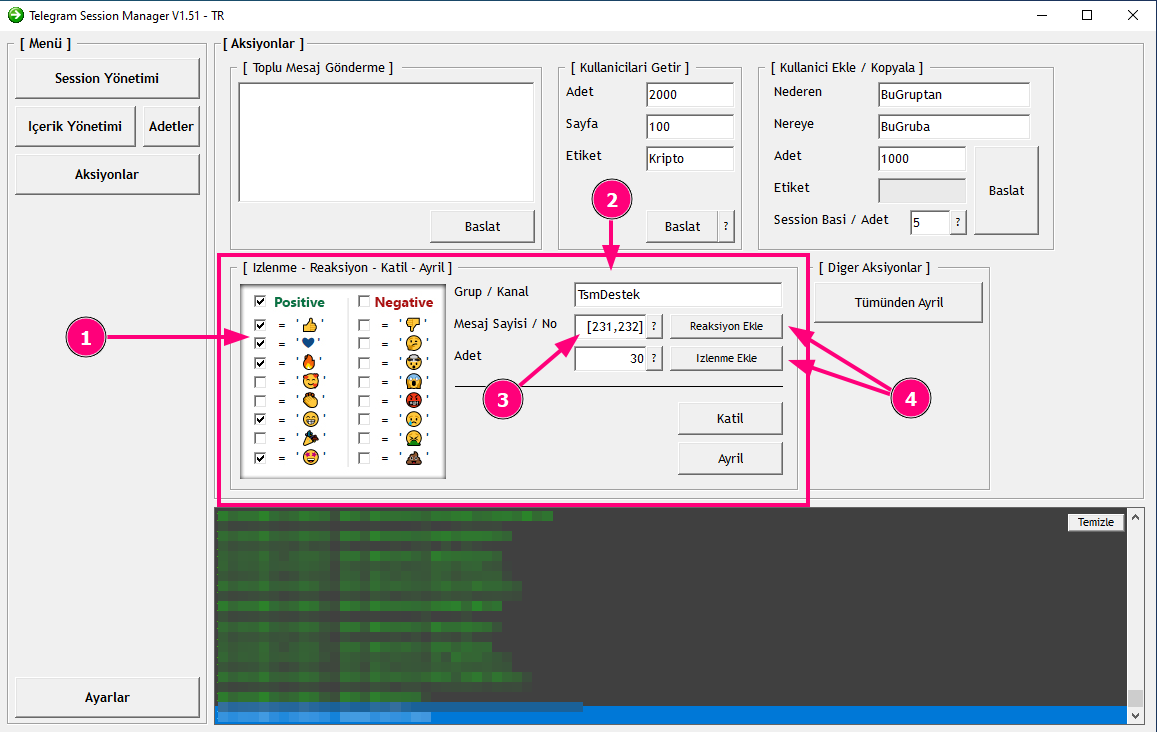The width and height of the screenshot is (1157, 732).
Task: Open help '?' beside Session Basi / Adet field
Action: point(958,222)
